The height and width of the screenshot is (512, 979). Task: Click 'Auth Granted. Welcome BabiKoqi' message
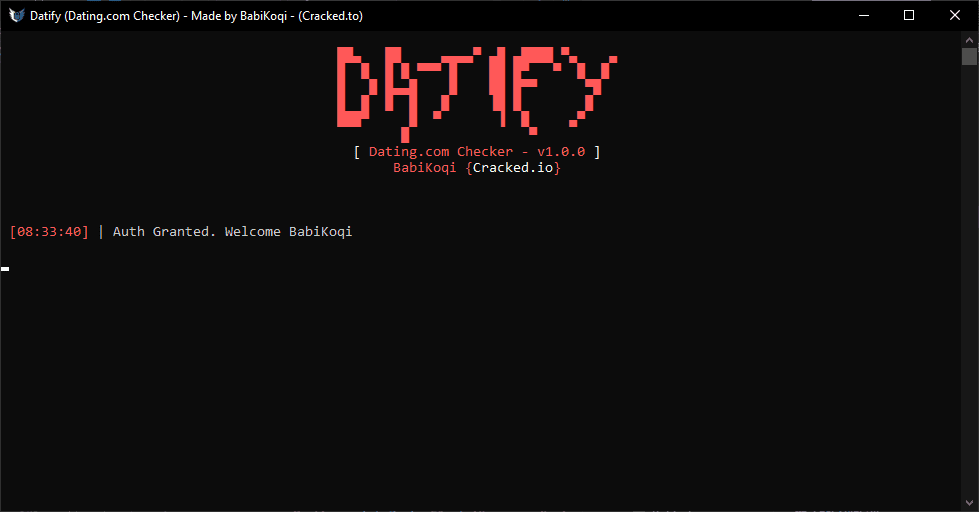(x=232, y=232)
